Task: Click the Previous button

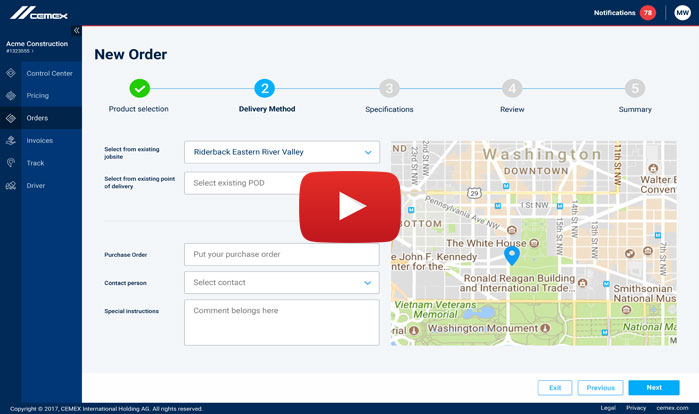Action: click(600, 388)
